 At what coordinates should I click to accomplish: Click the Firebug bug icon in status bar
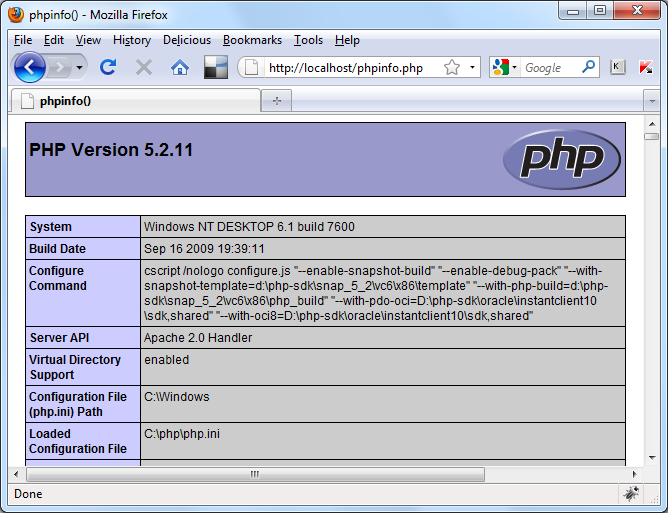[631, 493]
